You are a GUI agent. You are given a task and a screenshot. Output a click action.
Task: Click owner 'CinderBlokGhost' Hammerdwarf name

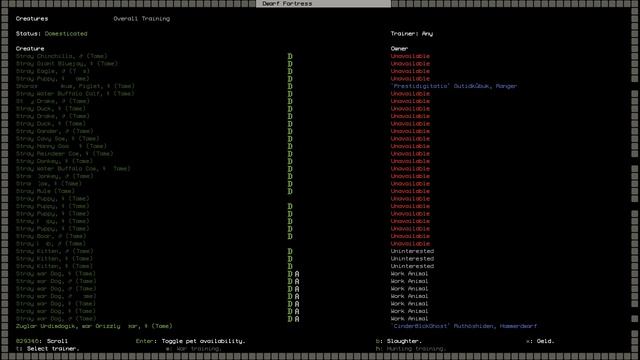click(464, 326)
